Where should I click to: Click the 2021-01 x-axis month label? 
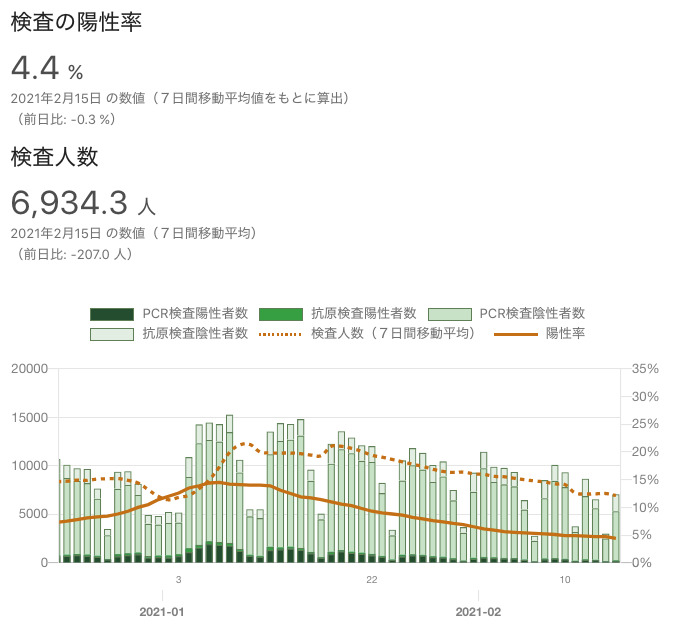[162, 610]
